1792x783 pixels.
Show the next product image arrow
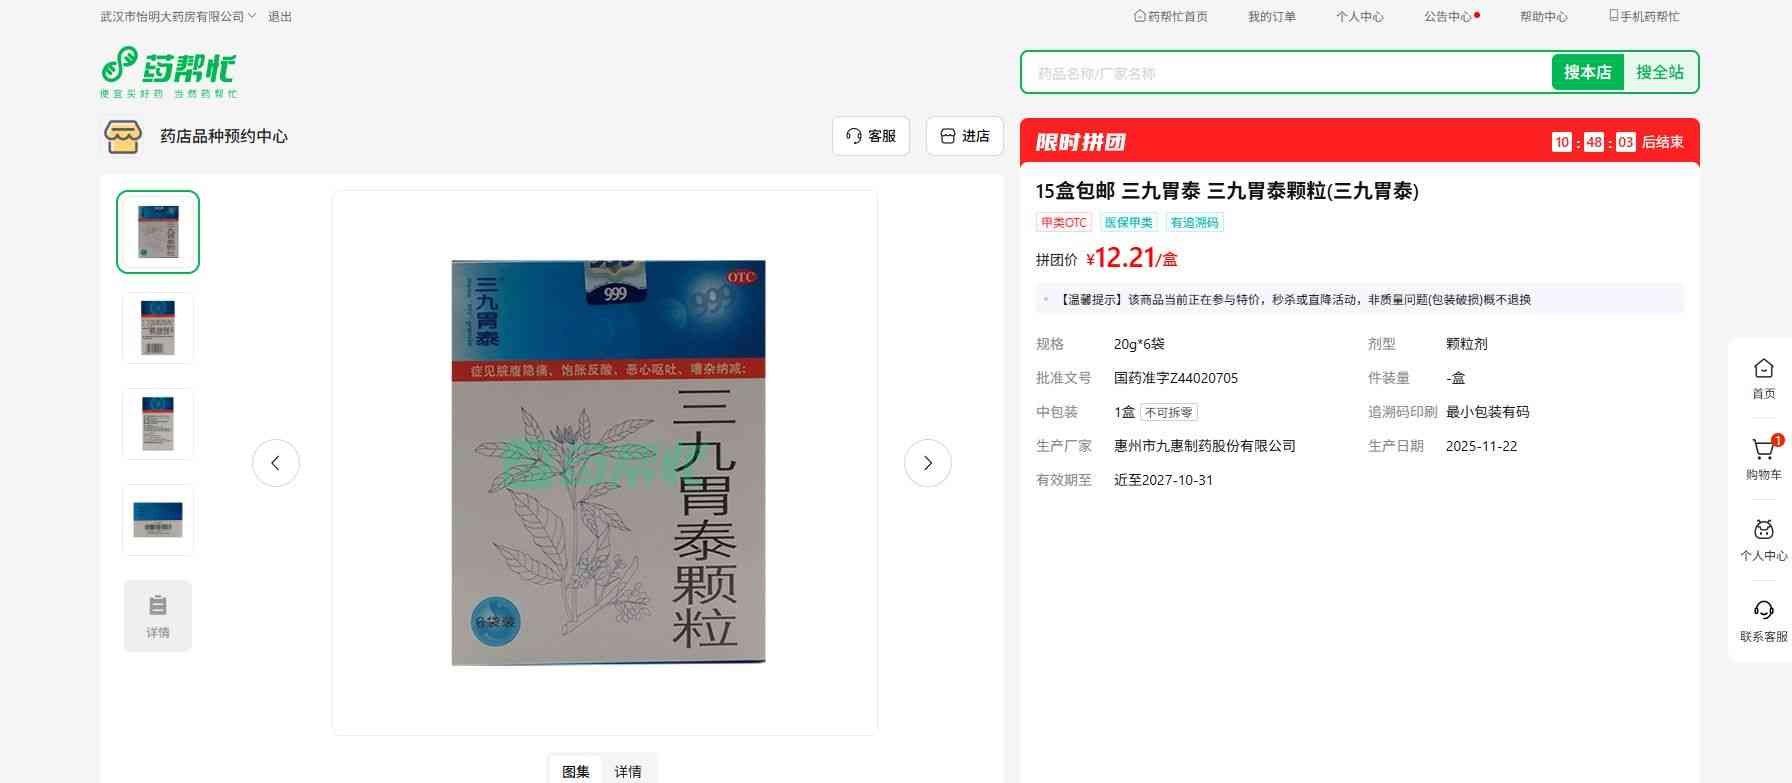pos(927,463)
